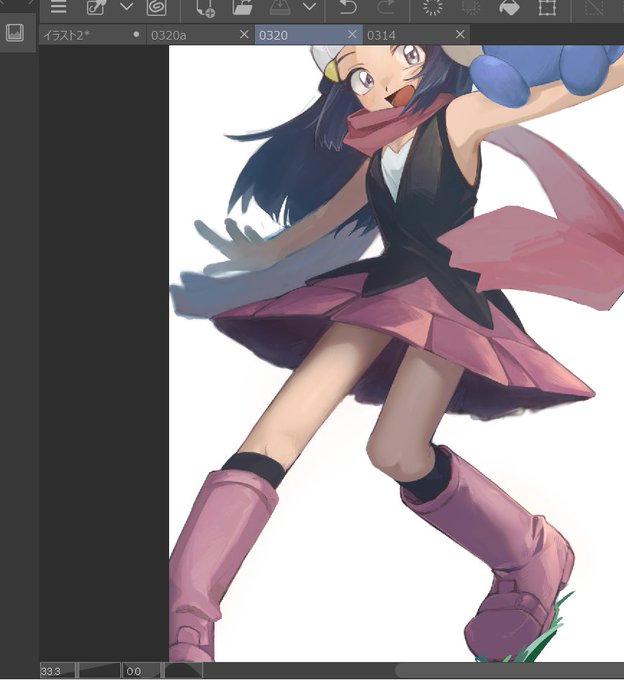Image resolution: width=624 pixels, height=680 pixels.
Task: Click the Deselect icon at toolbar end
Action: tap(594, 7)
